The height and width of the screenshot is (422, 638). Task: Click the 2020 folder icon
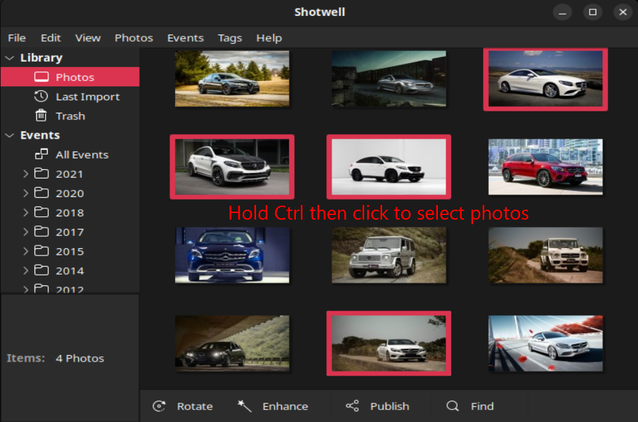point(41,193)
